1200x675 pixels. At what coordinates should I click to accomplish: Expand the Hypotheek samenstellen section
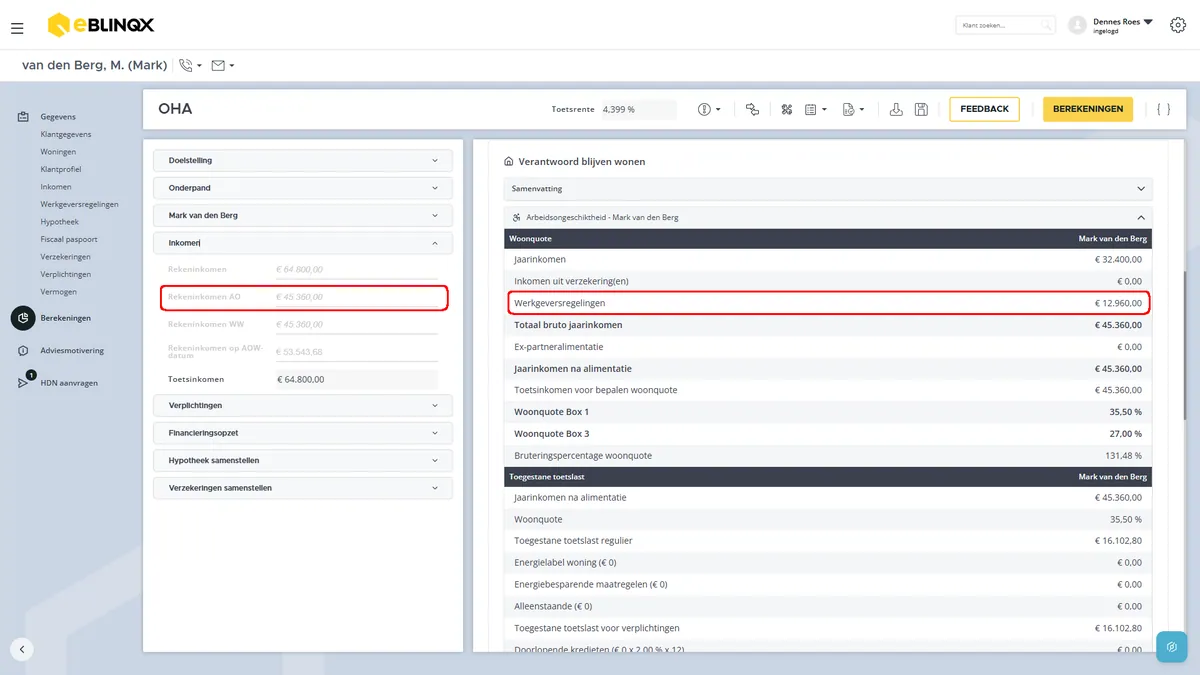pos(303,460)
